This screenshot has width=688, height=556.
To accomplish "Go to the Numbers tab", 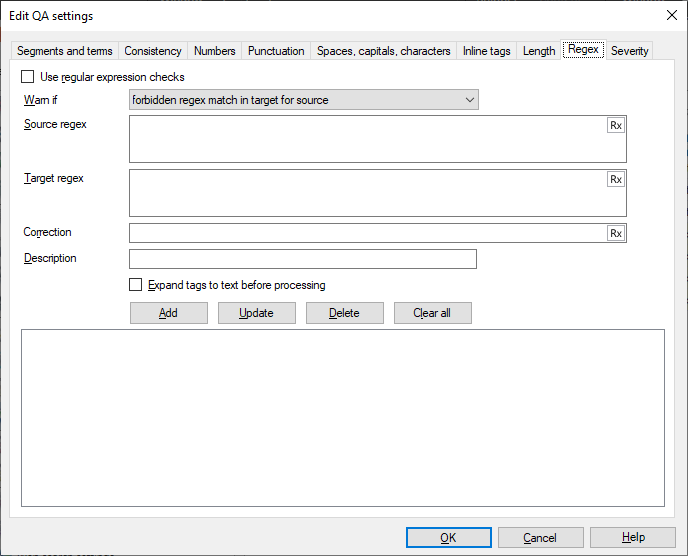I will point(215,51).
